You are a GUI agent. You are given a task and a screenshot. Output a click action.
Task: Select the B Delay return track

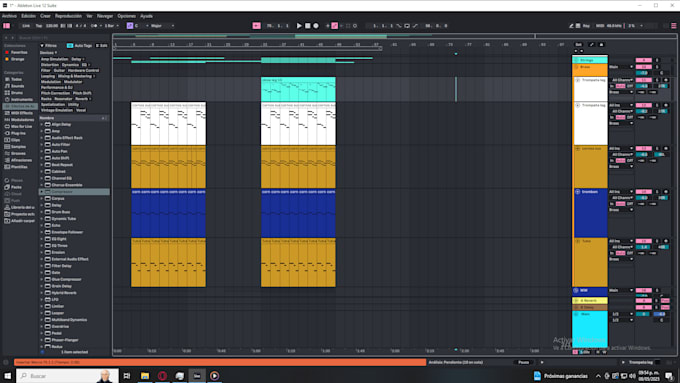[590, 307]
